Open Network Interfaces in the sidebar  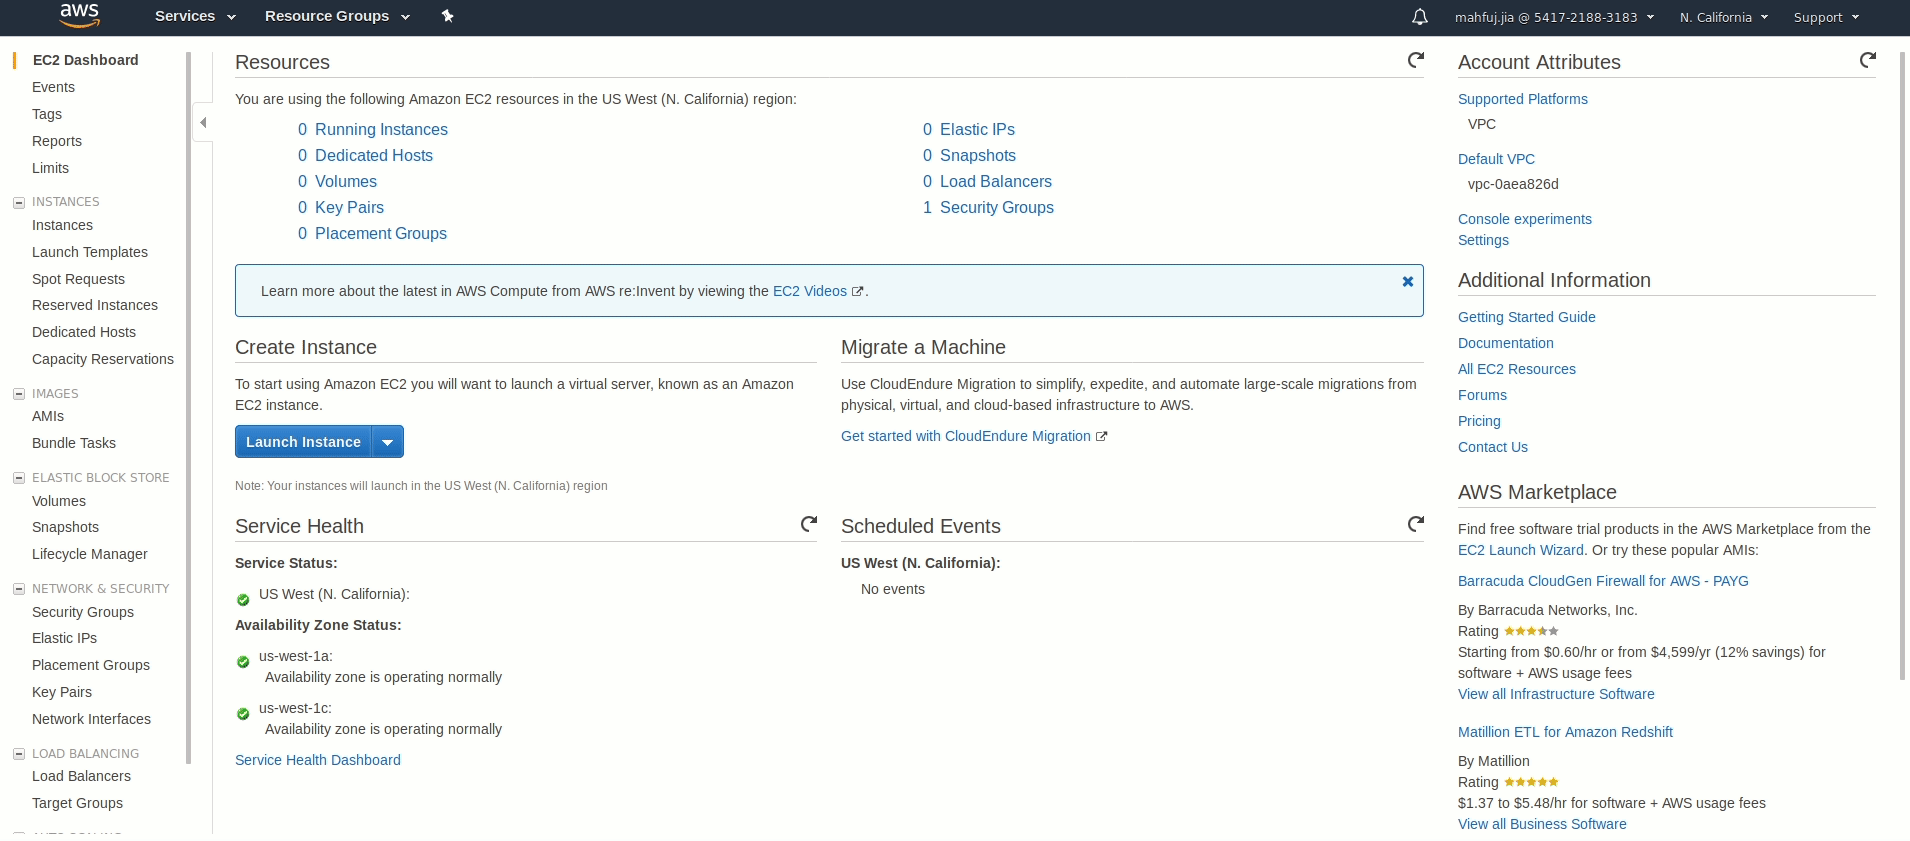coord(91,719)
